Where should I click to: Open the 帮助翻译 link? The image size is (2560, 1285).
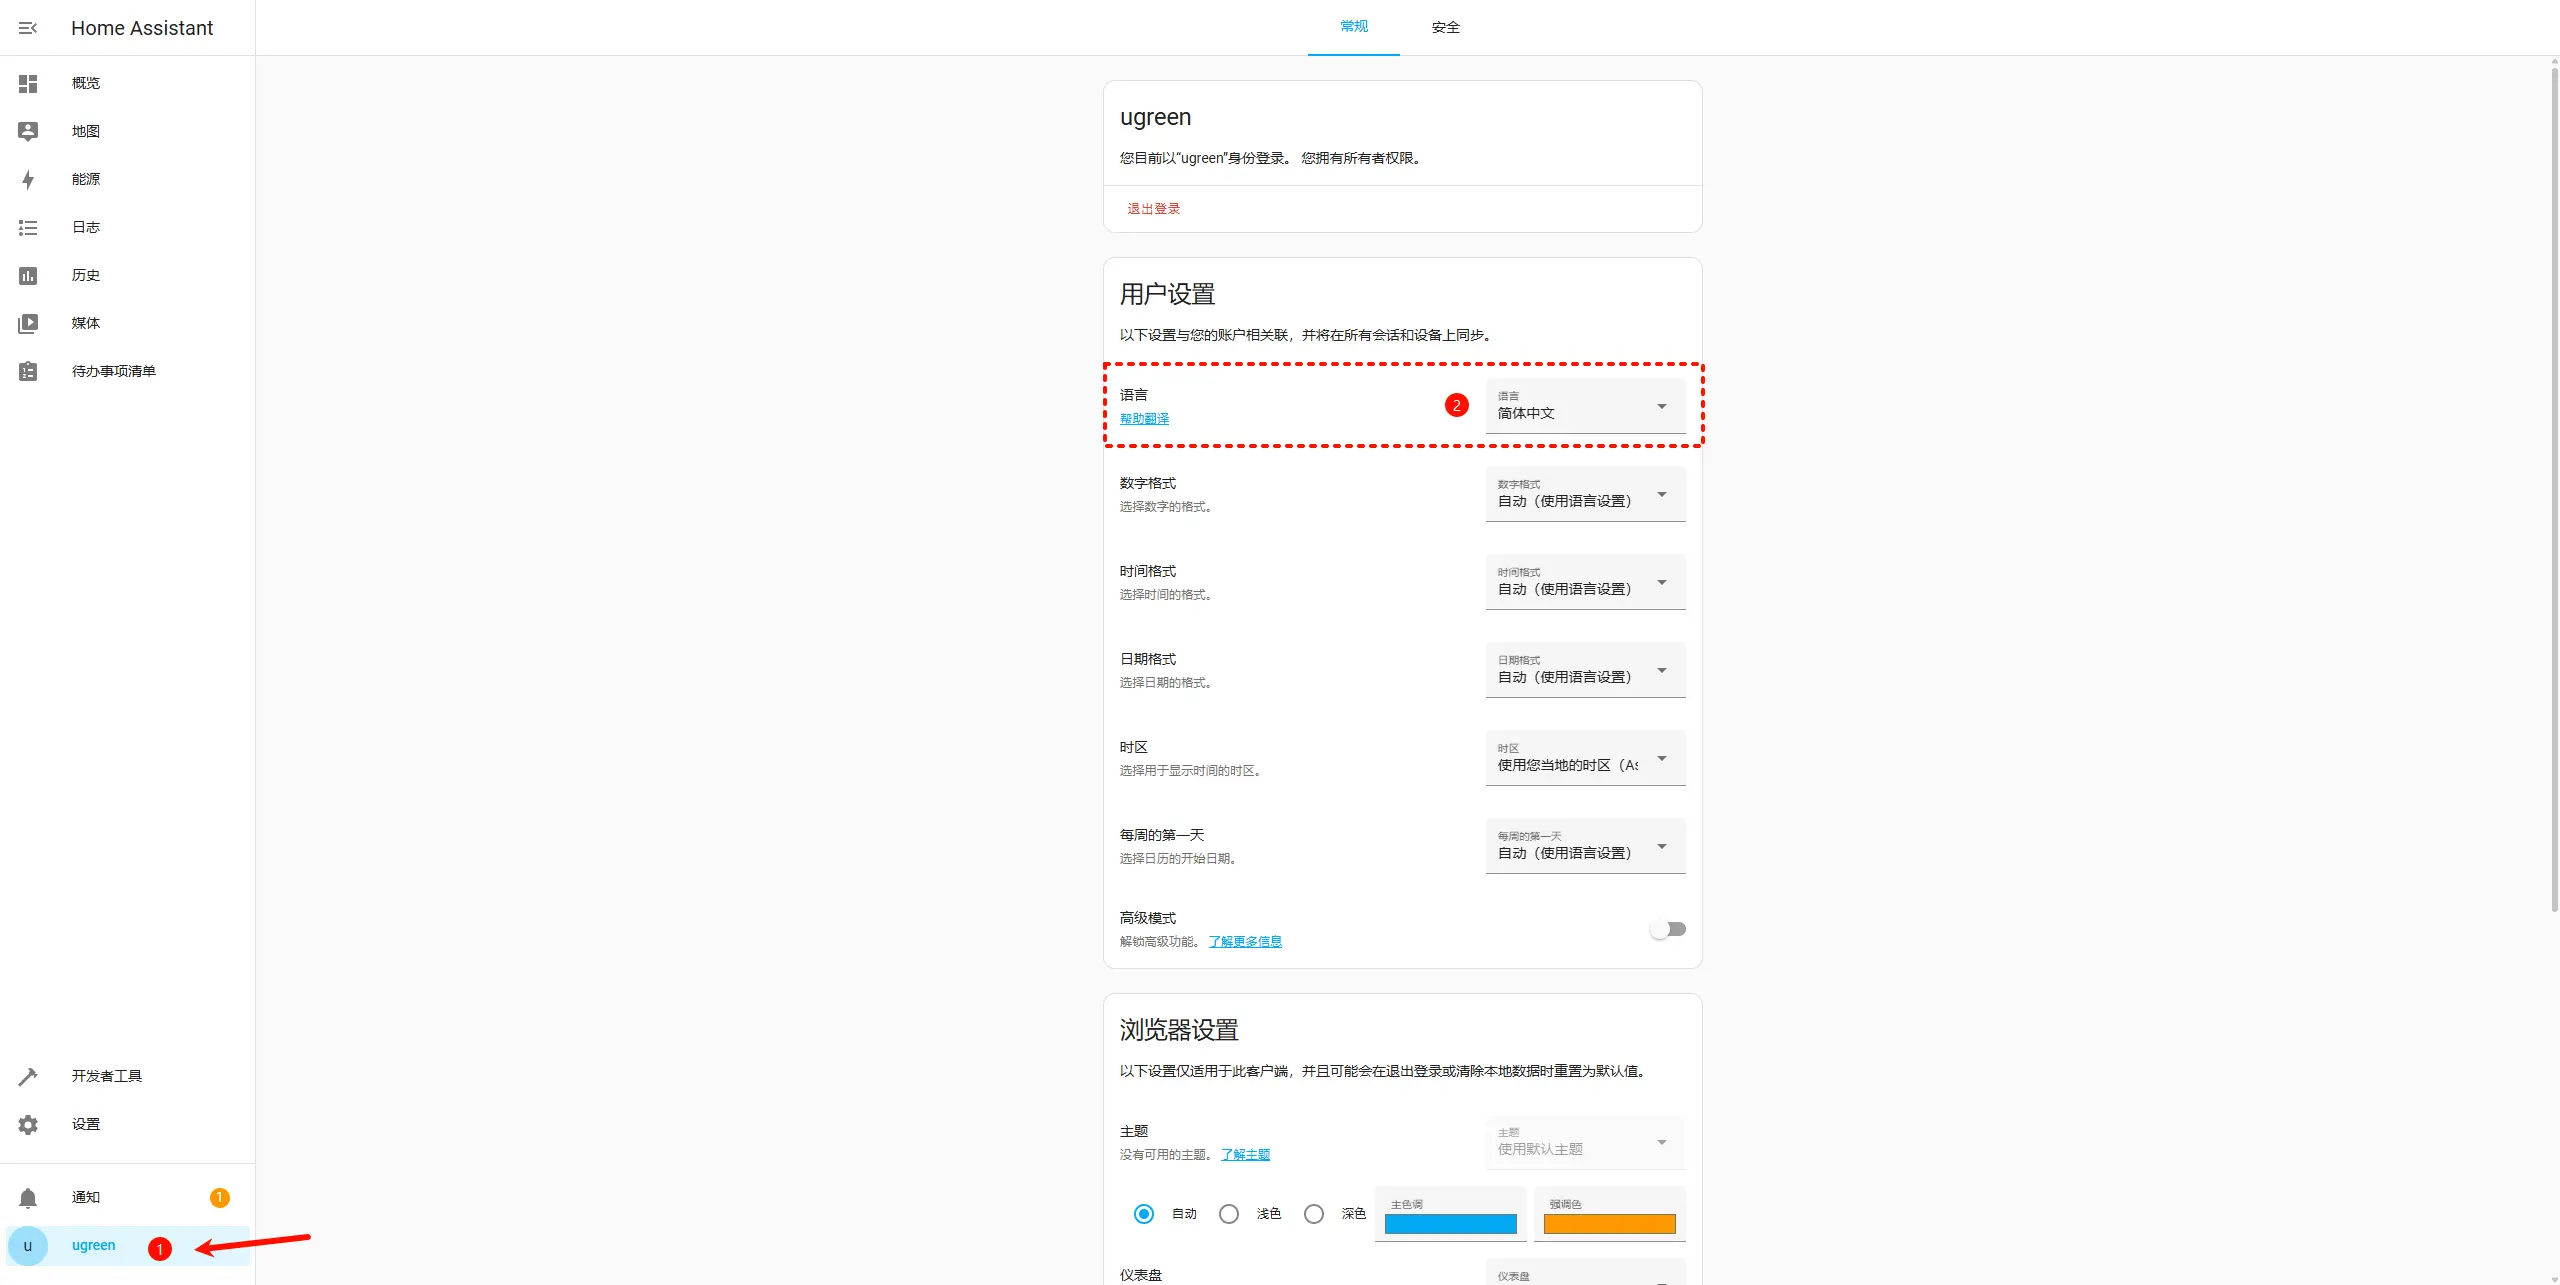(1144, 419)
